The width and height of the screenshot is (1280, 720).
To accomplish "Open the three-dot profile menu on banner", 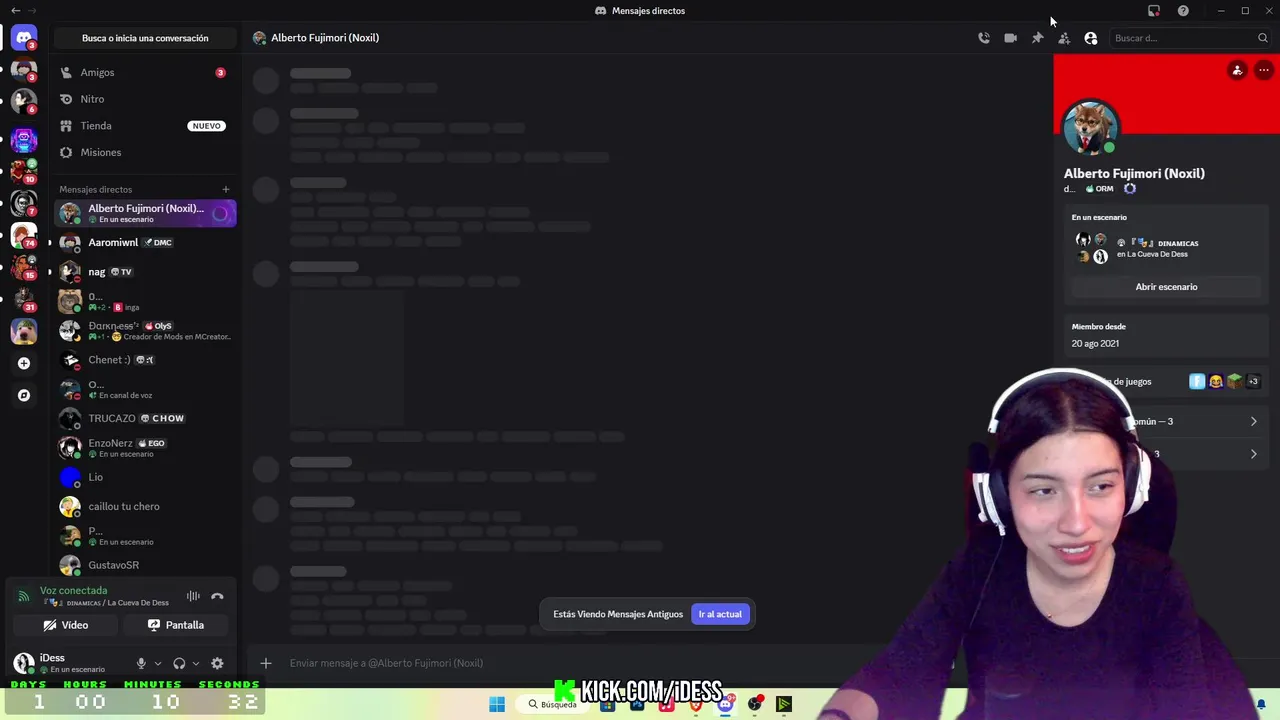I will 1264,70.
